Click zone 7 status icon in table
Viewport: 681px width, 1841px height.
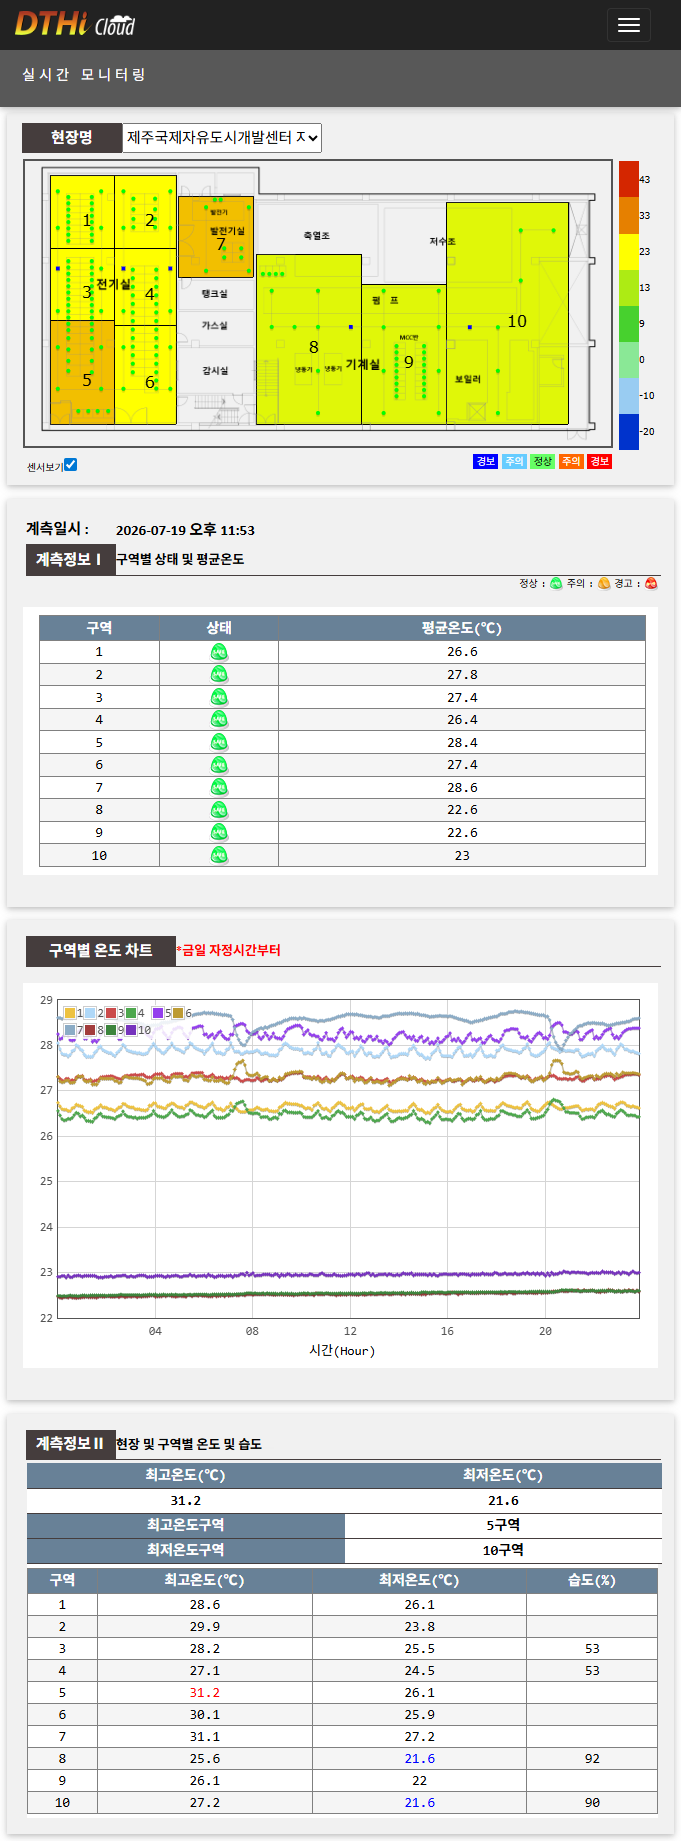219,787
